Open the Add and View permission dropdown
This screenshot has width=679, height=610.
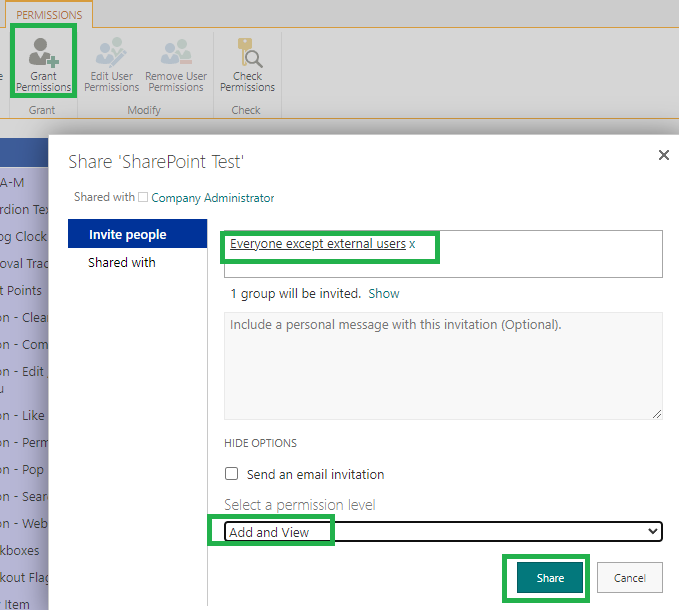pyautogui.click(x=443, y=532)
